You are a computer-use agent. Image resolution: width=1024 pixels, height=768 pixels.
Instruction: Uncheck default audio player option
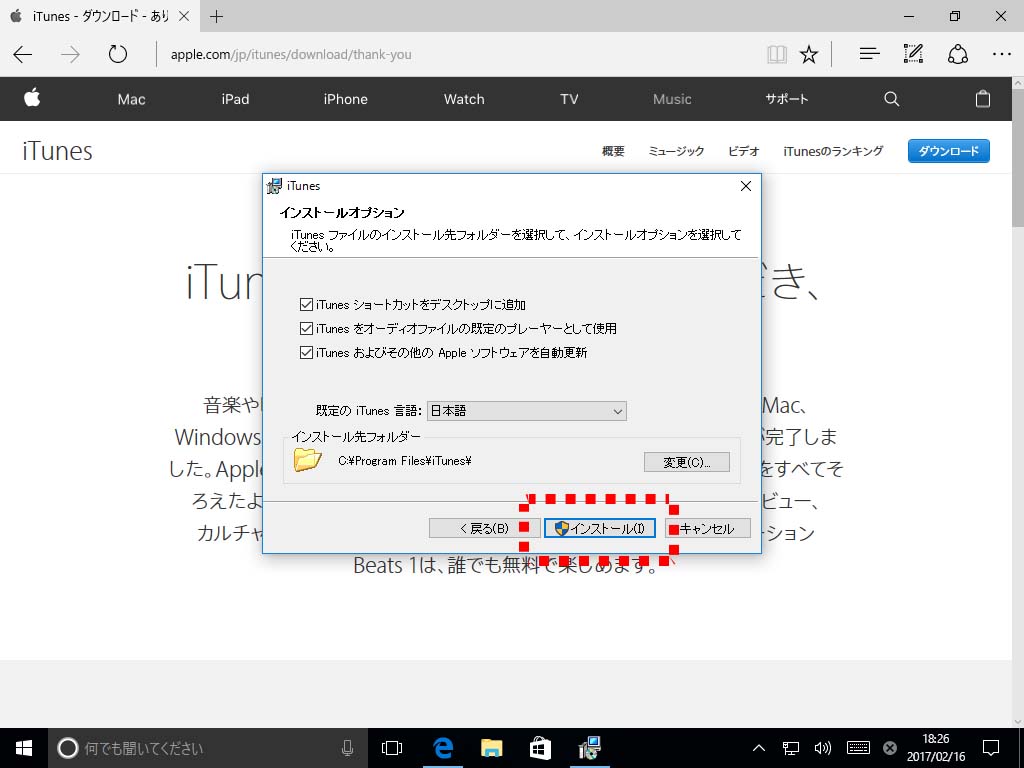point(307,328)
